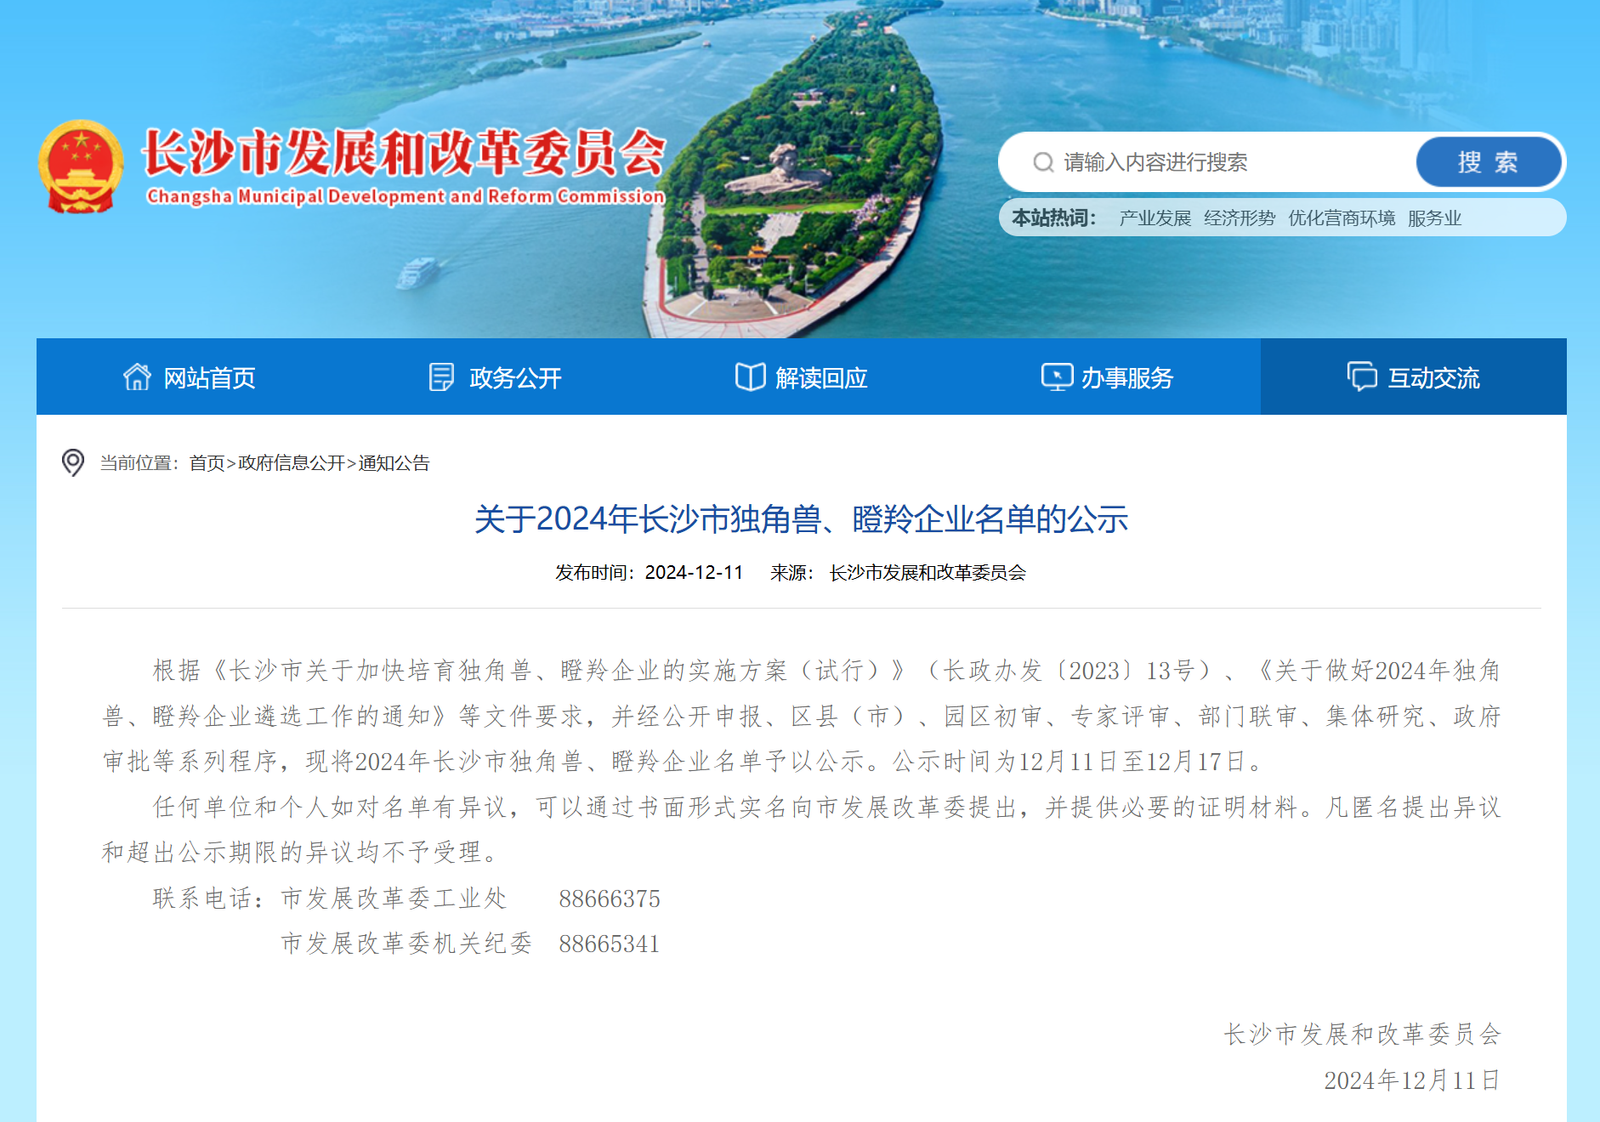Focus the 请输入内容进行搜索 input field
The width and height of the screenshot is (1600, 1122).
[x=1230, y=162]
